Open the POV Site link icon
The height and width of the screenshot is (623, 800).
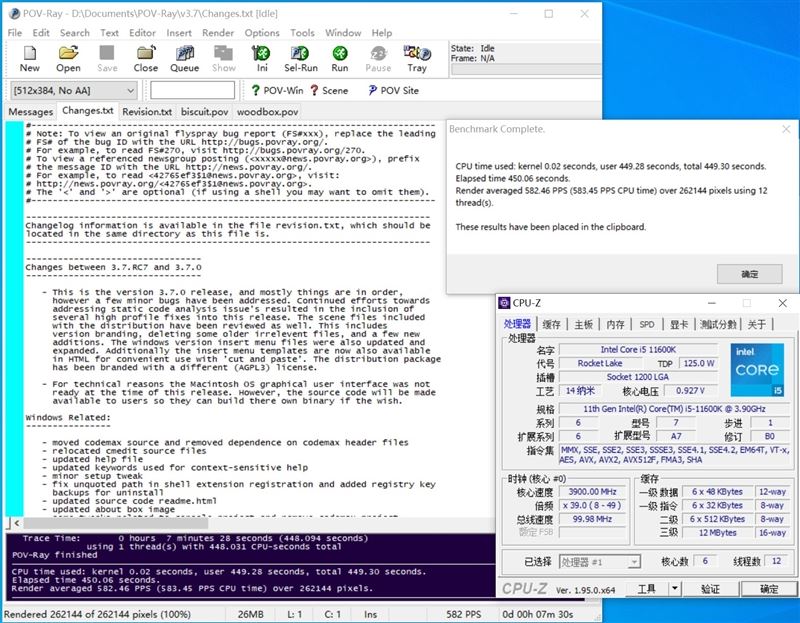point(372,91)
